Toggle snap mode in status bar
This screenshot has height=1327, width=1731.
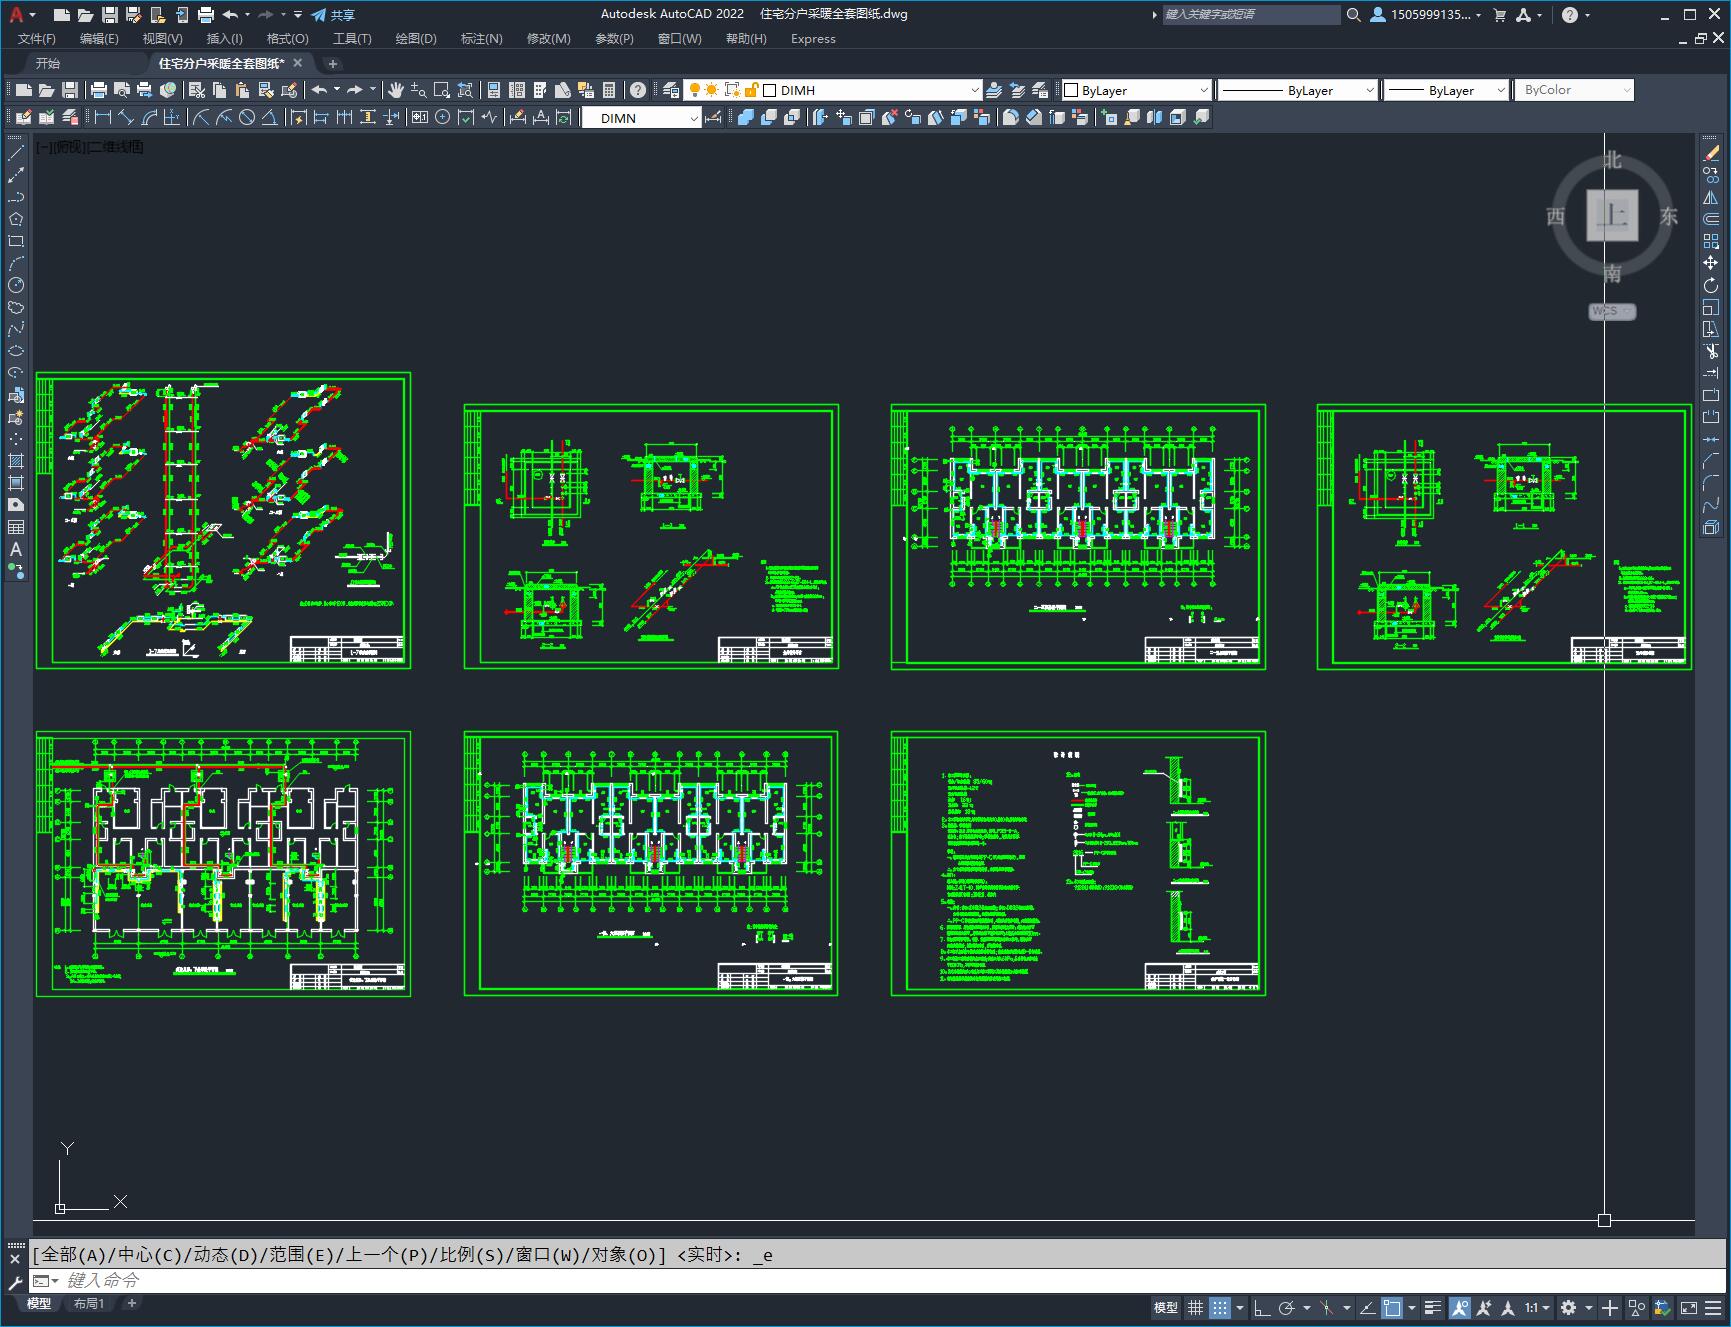click(1219, 1307)
